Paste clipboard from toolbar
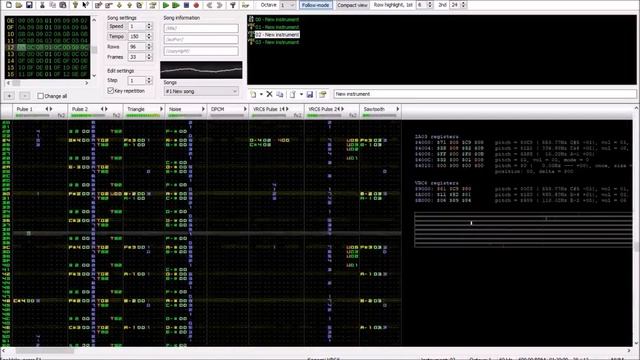The width and height of the screenshot is (640, 360). pyautogui.click(x=63, y=5)
